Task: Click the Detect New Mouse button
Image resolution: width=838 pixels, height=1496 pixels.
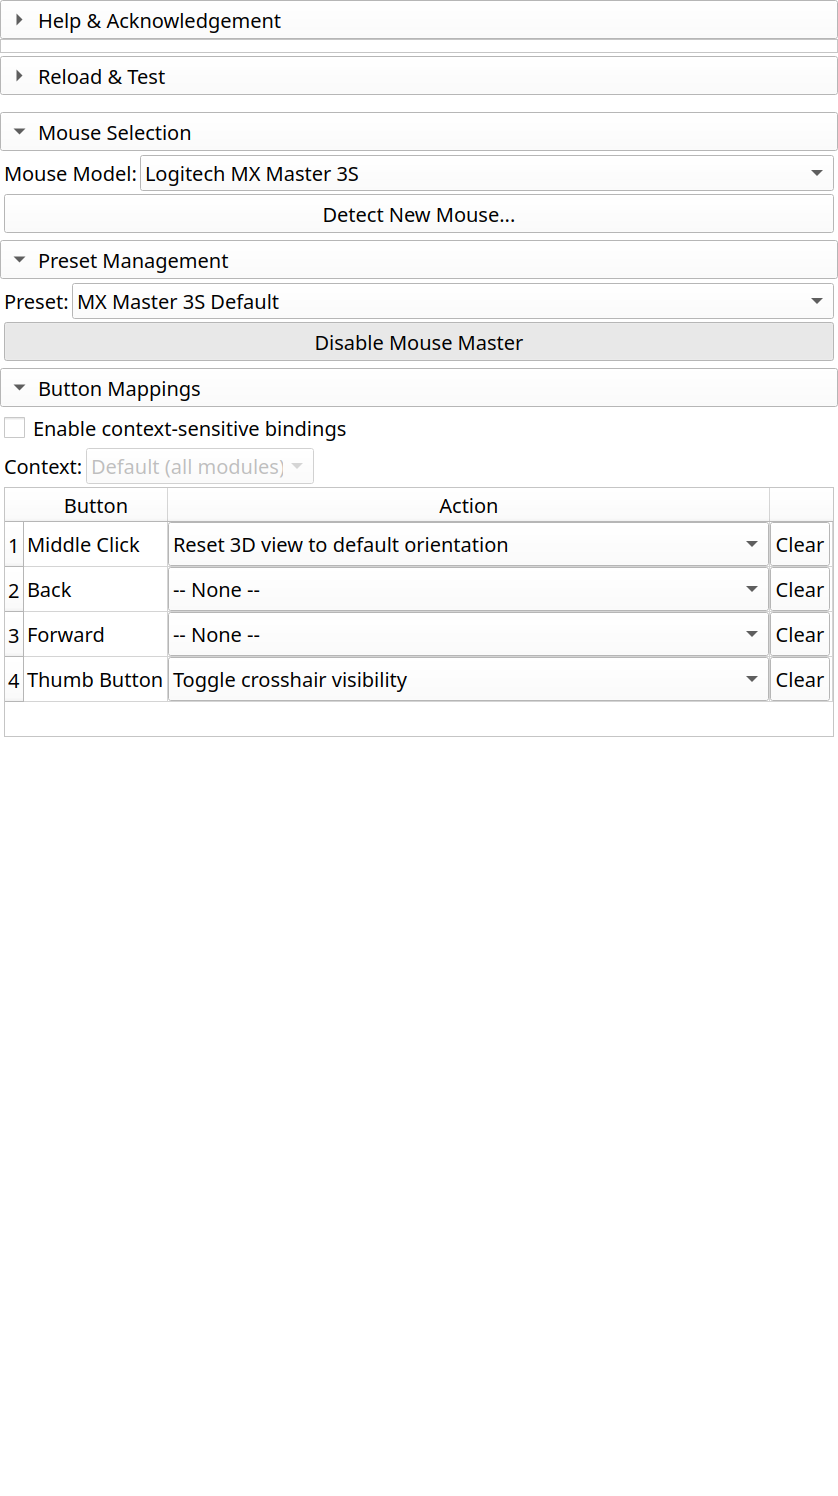Action: (x=418, y=215)
